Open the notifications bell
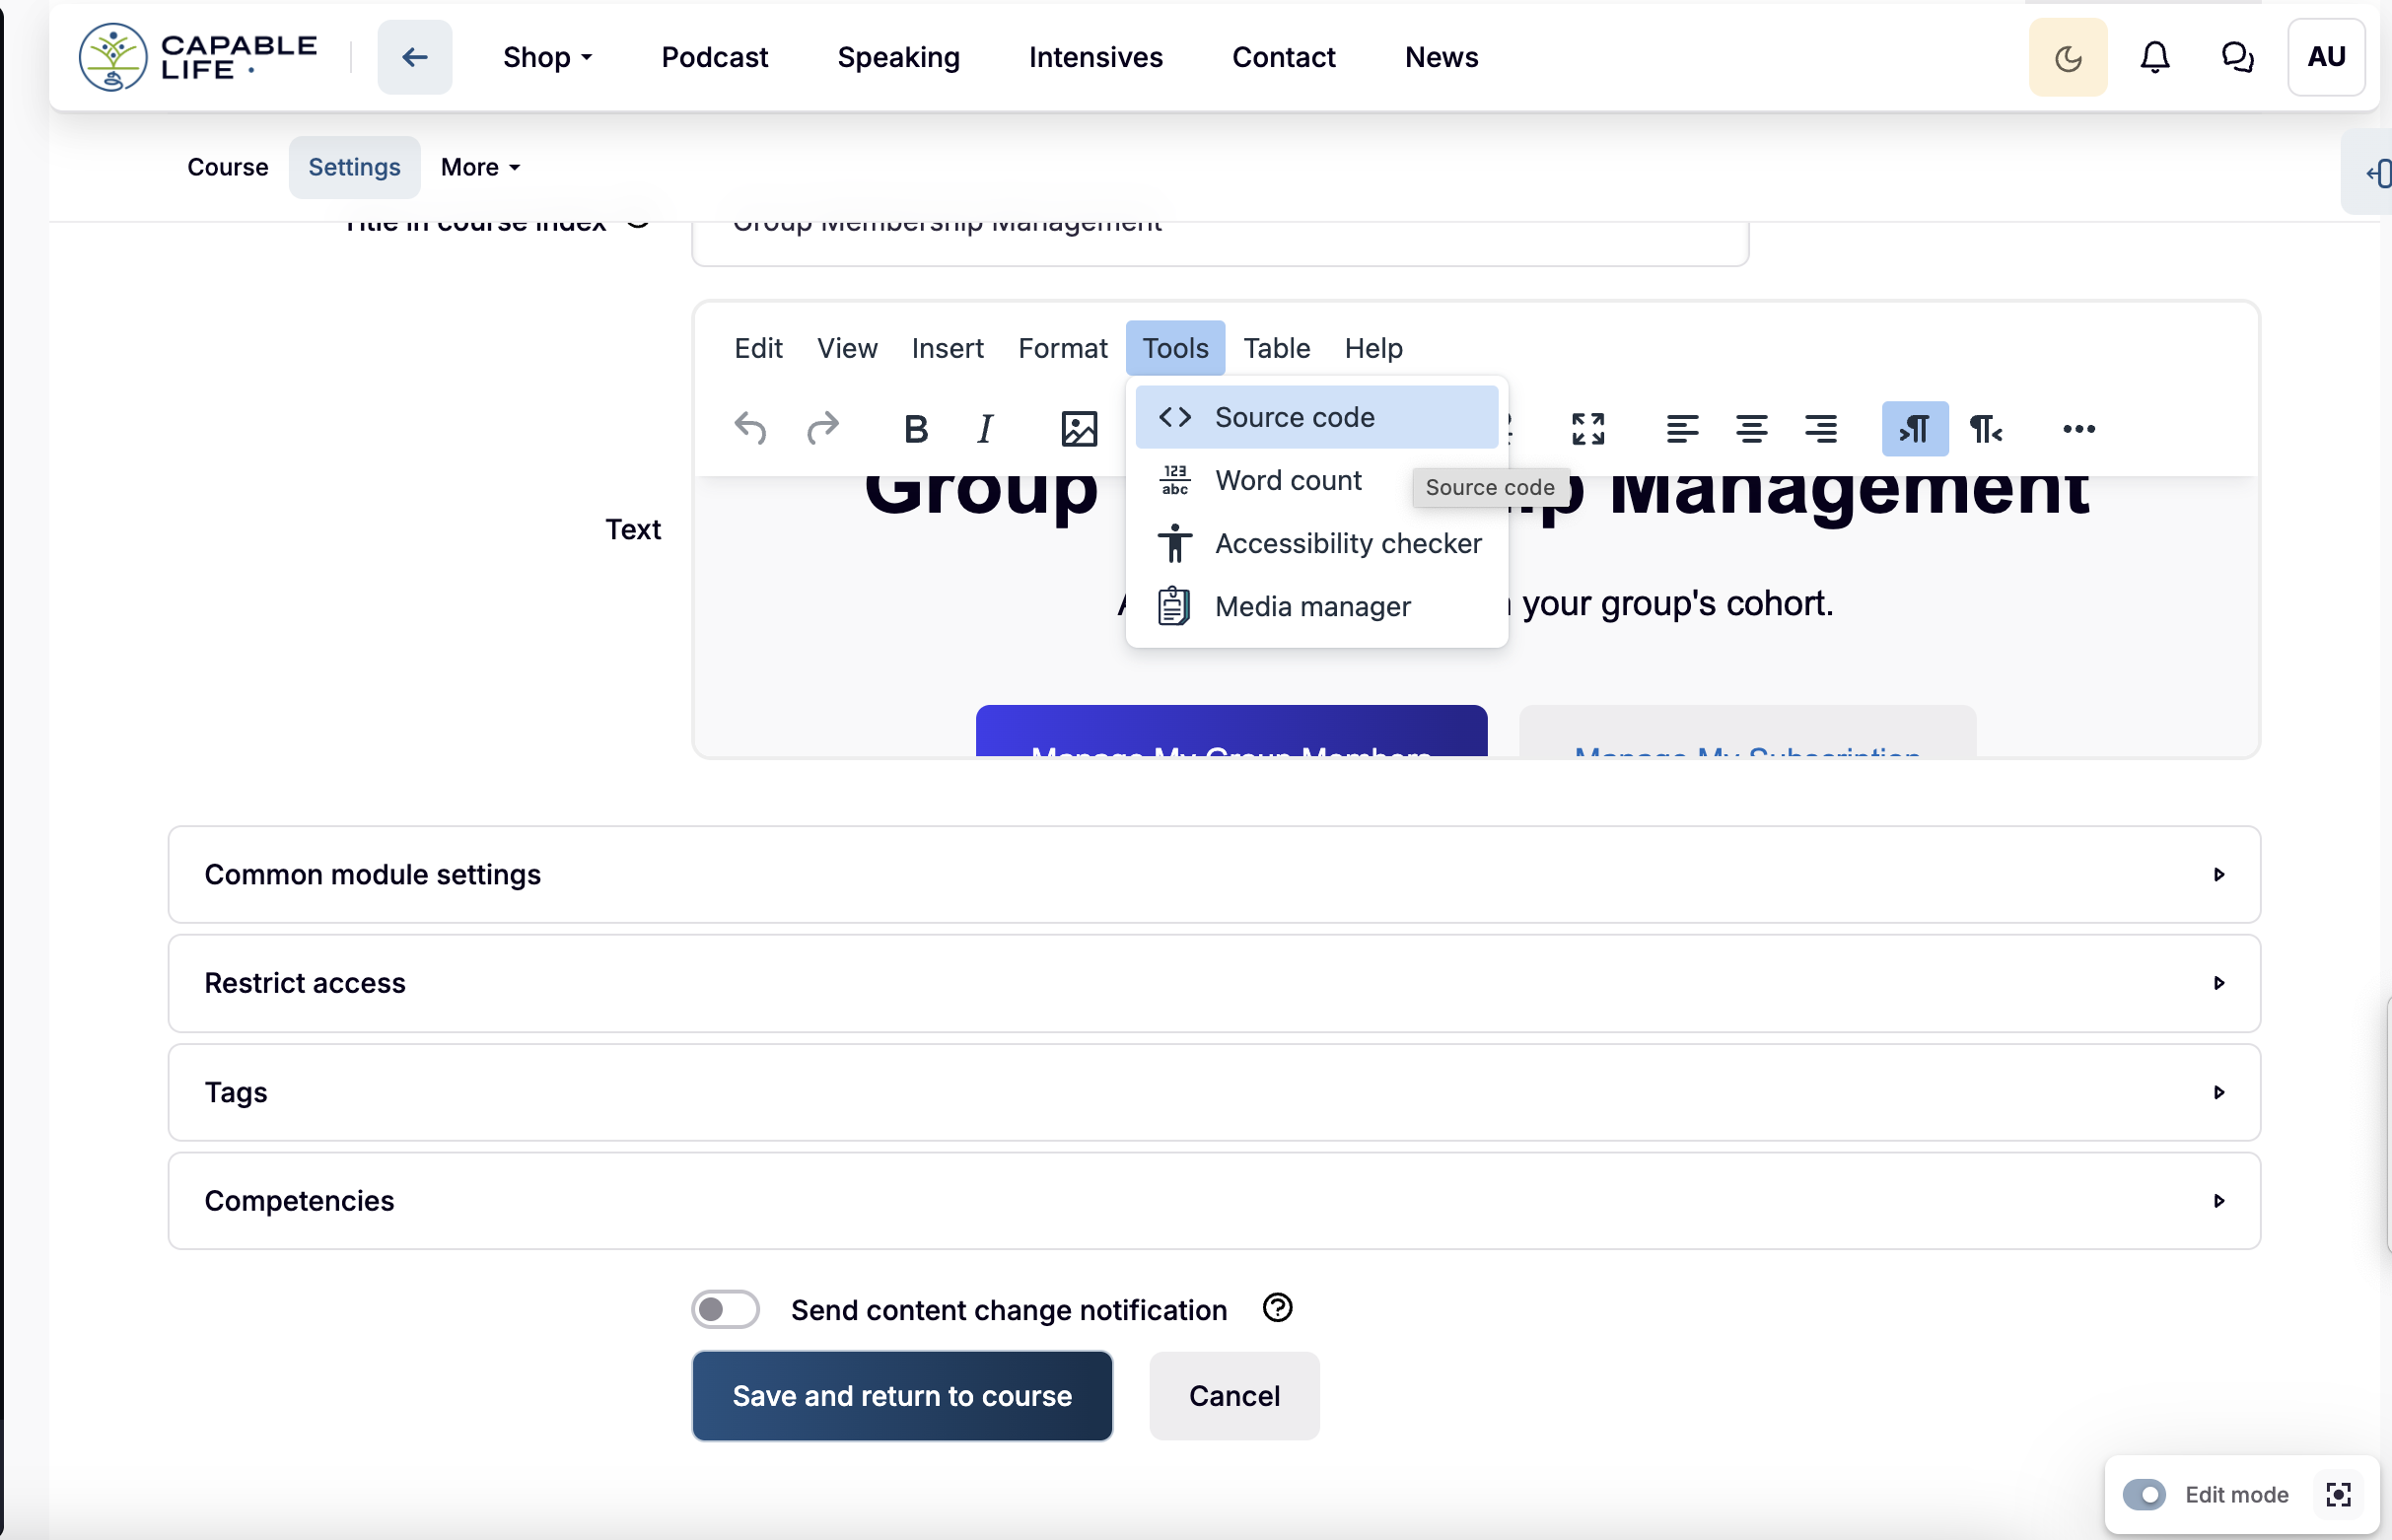Image resolution: width=2392 pixels, height=1540 pixels. pos(2154,57)
